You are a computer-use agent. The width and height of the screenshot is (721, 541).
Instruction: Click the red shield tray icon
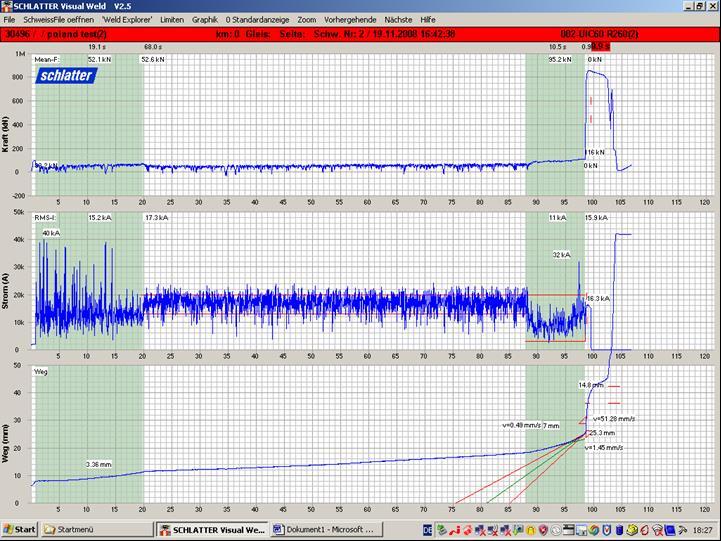pyautogui.click(x=543, y=530)
